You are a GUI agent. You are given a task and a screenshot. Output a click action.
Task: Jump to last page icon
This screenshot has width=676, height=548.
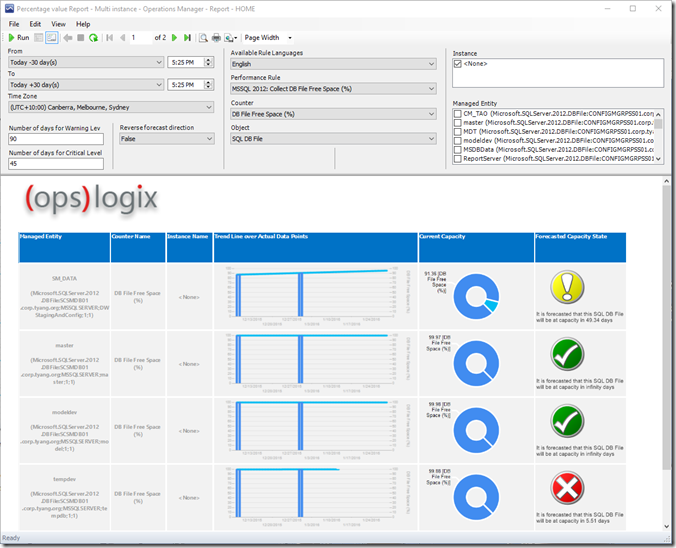click(187, 38)
